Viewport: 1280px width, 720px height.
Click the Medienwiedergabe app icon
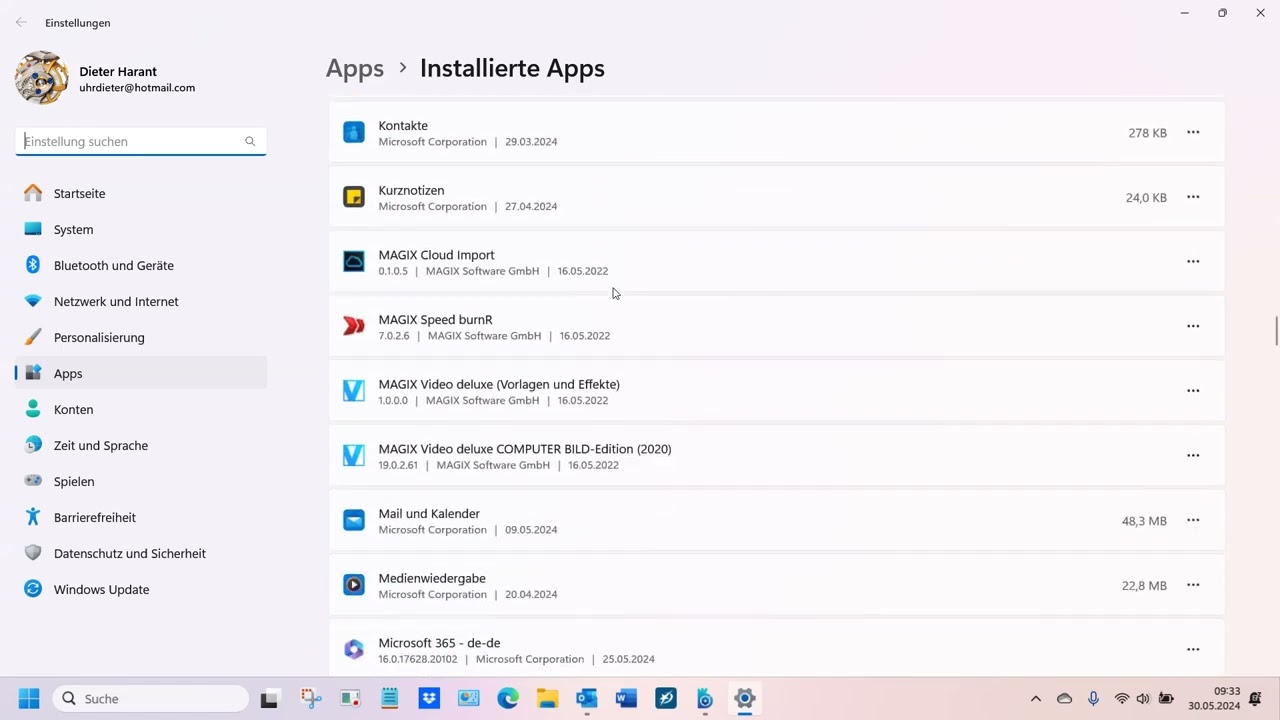pyautogui.click(x=354, y=585)
